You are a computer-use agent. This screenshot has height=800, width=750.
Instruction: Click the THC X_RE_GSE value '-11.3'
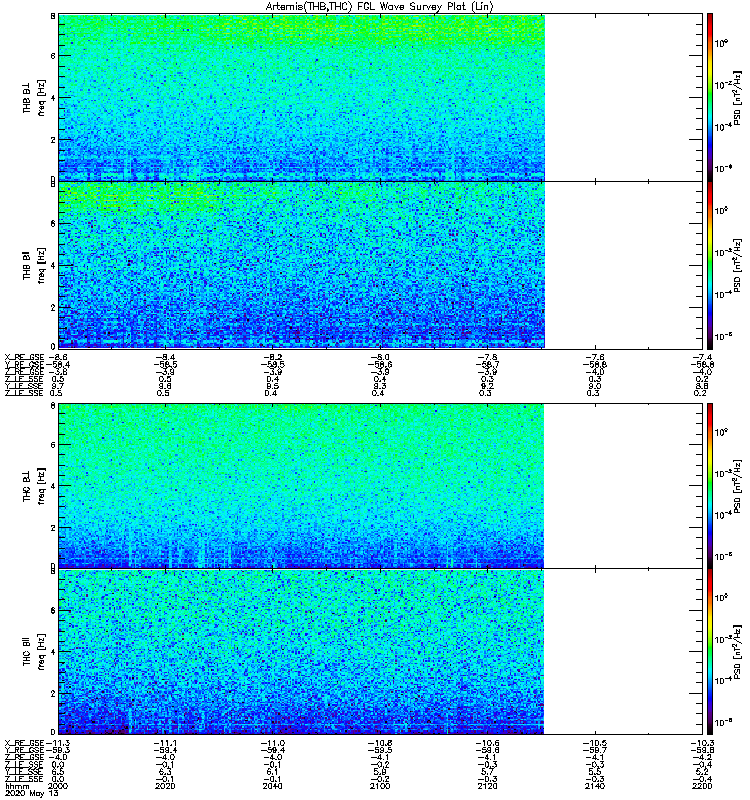coord(58,743)
